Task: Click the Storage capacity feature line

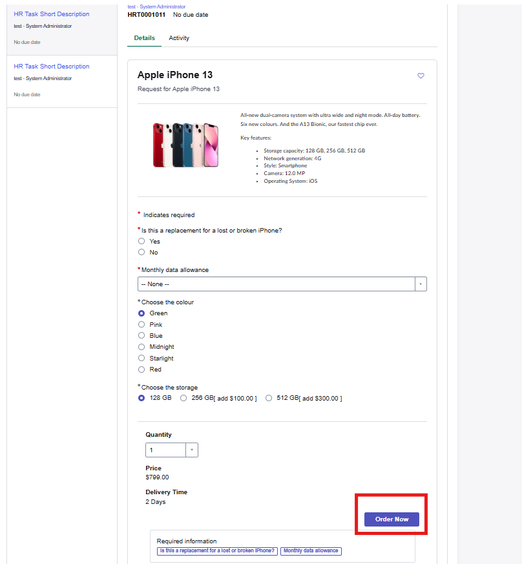Action: click(x=314, y=150)
